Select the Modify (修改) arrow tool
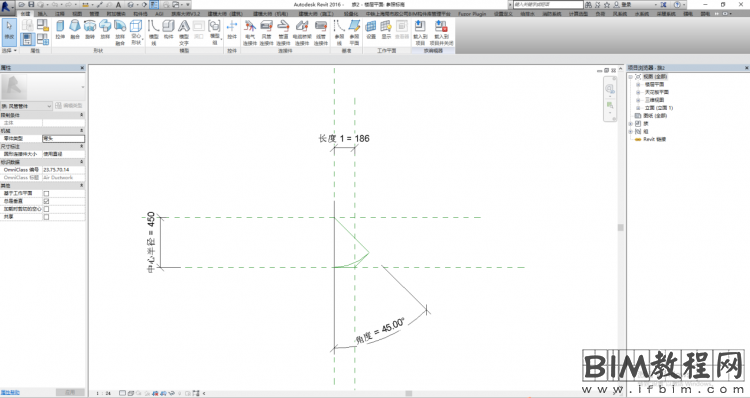This screenshot has width=750, height=398. [x=9, y=30]
